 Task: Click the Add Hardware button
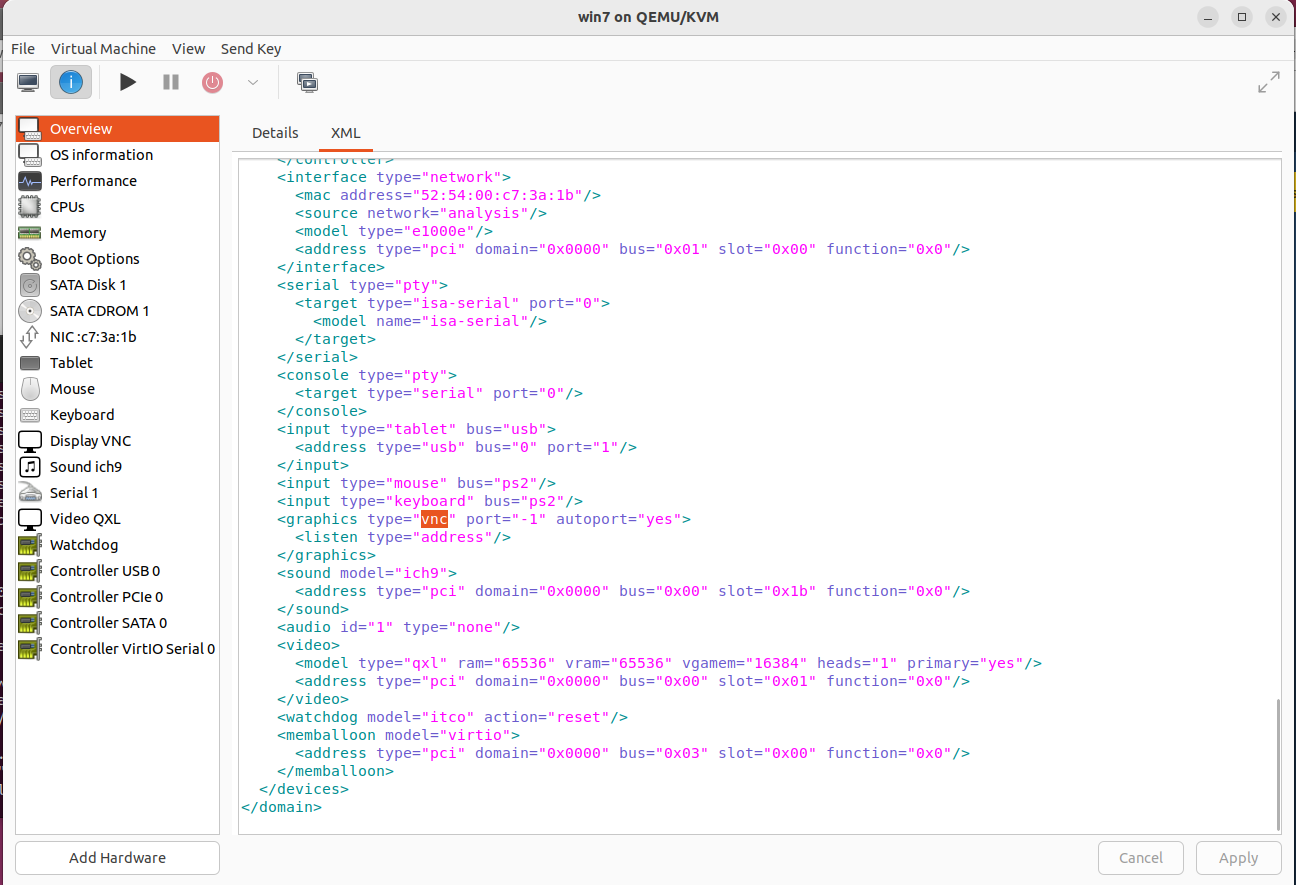point(117,858)
